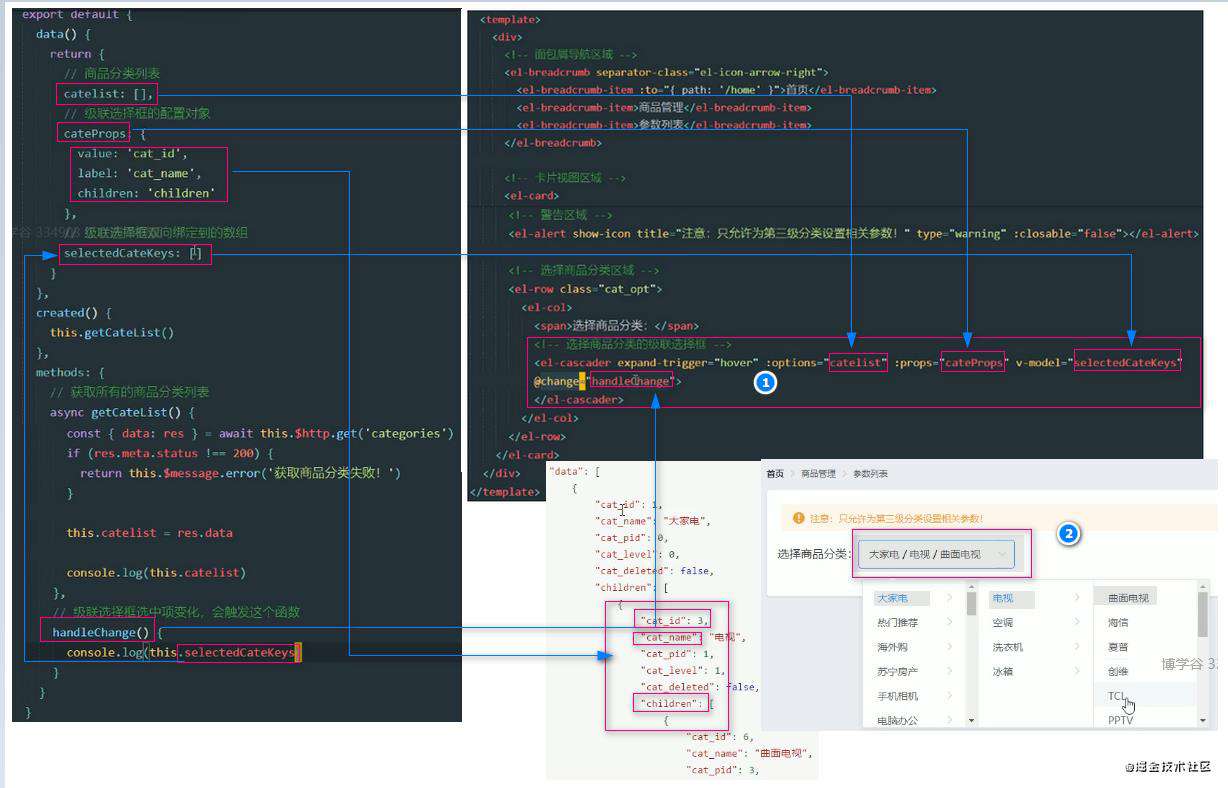The height and width of the screenshot is (788, 1228).
Task: Click the scroll-down arrow of third cascader column
Action: point(1203,720)
